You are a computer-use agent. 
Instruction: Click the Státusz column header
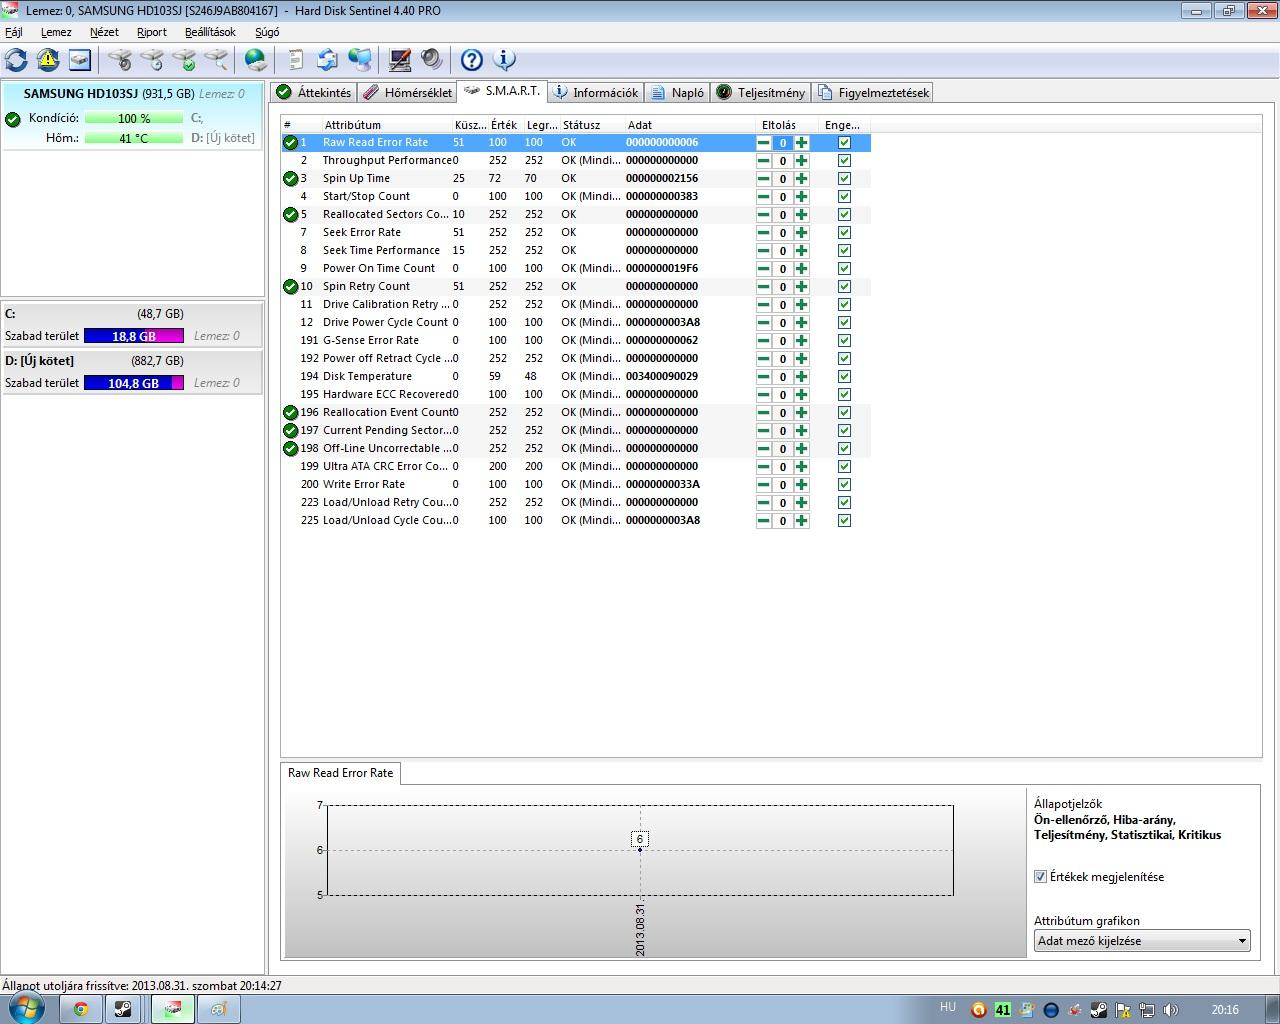coord(591,125)
